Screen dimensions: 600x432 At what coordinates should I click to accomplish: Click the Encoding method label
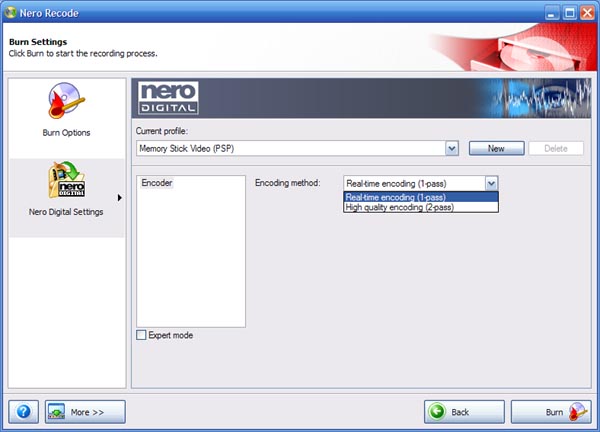(287, 183)
